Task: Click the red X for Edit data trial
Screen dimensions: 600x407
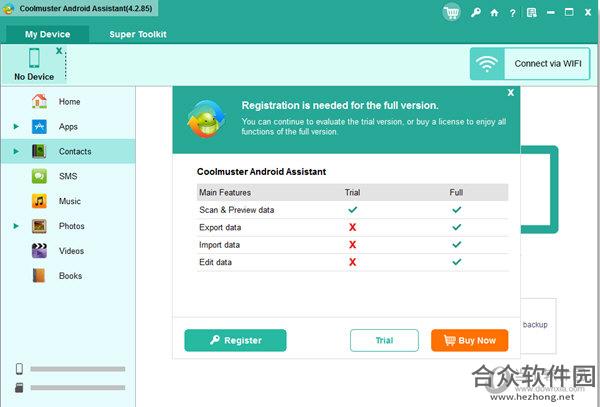Action: click(352, 262)
